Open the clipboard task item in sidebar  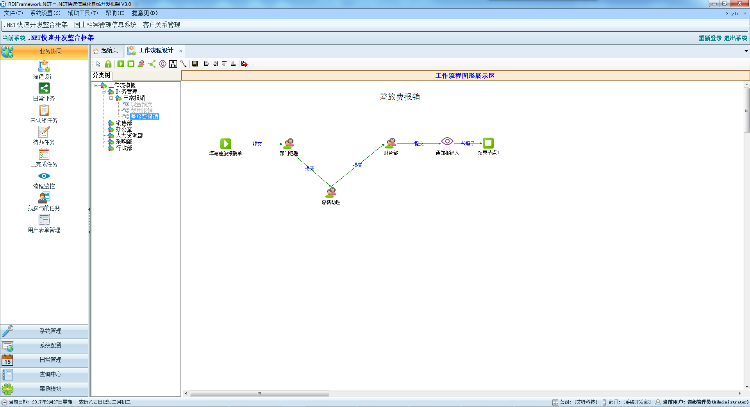click(44, 114)
